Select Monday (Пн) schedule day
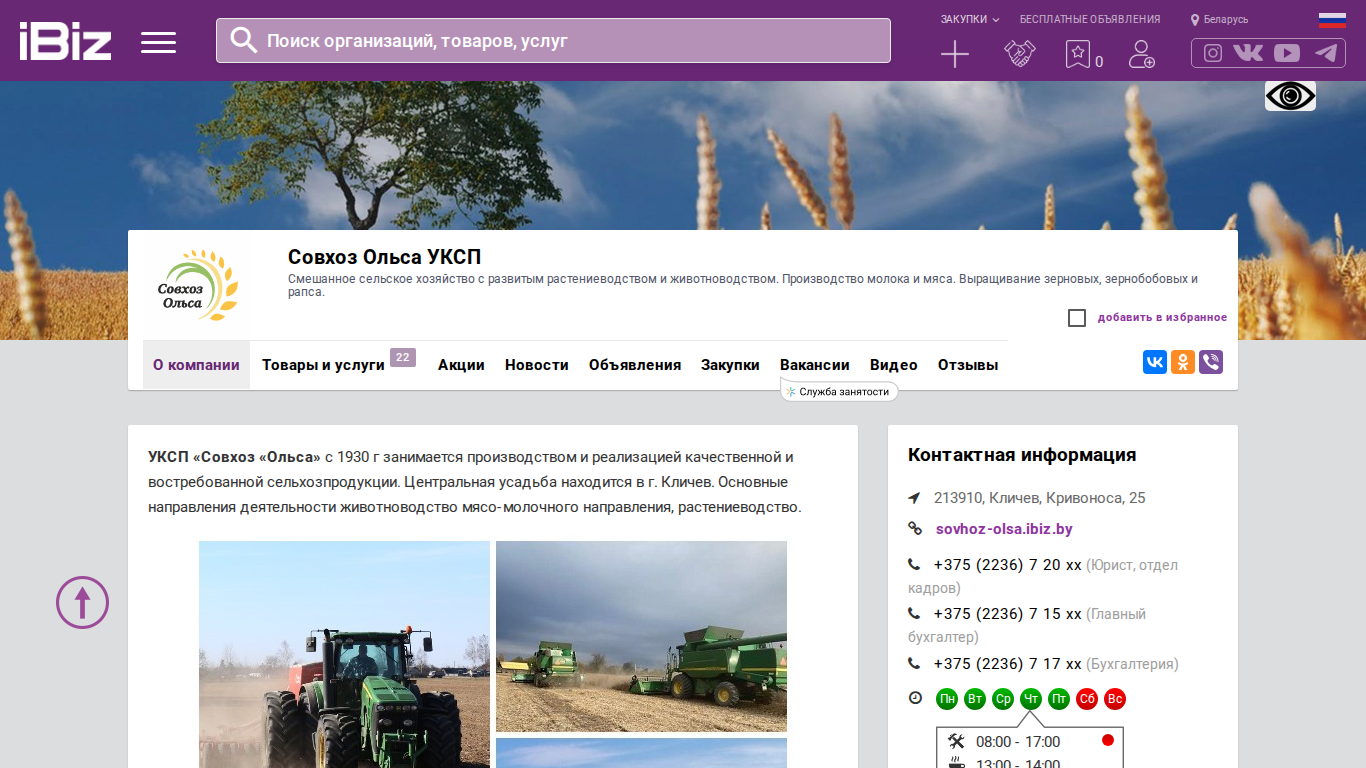Image resolution: width=1366 pixels, height=768 pixels. click(x=947, y=699)
